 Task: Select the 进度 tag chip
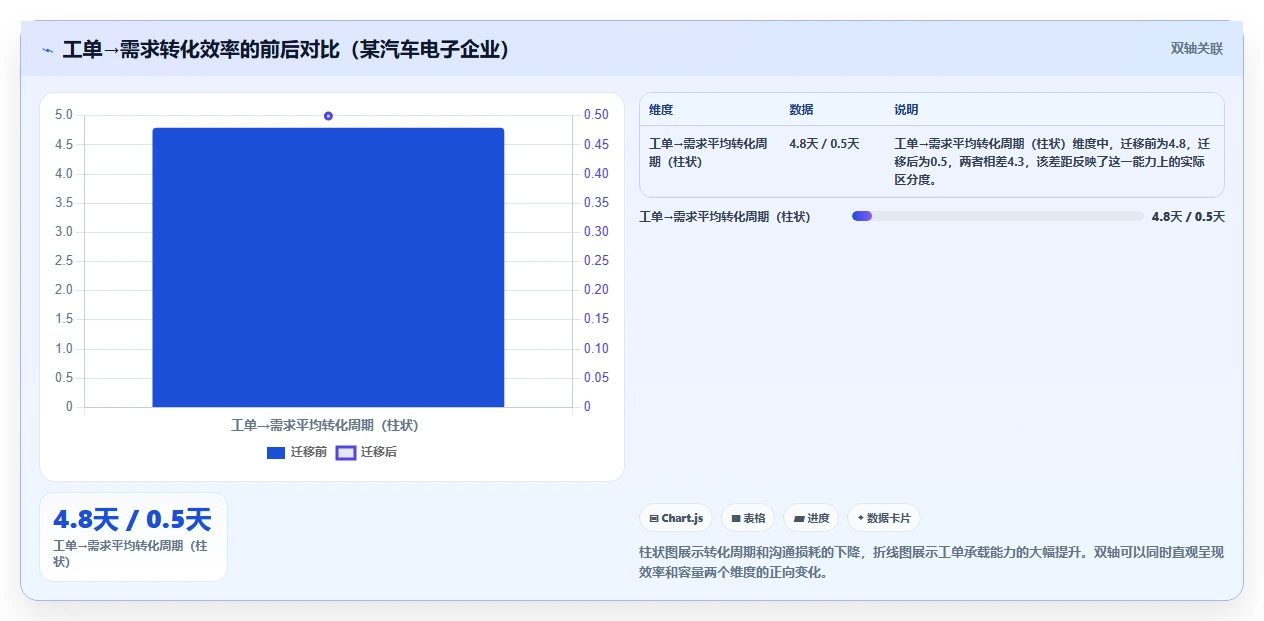(811, 518)
